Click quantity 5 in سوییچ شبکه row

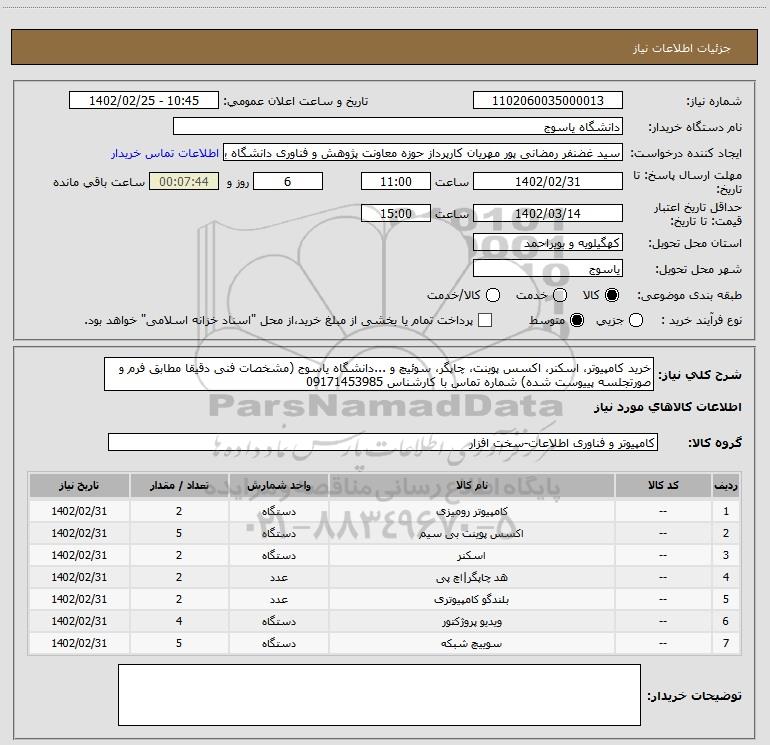pyautogui.click(x=179, y=643)
